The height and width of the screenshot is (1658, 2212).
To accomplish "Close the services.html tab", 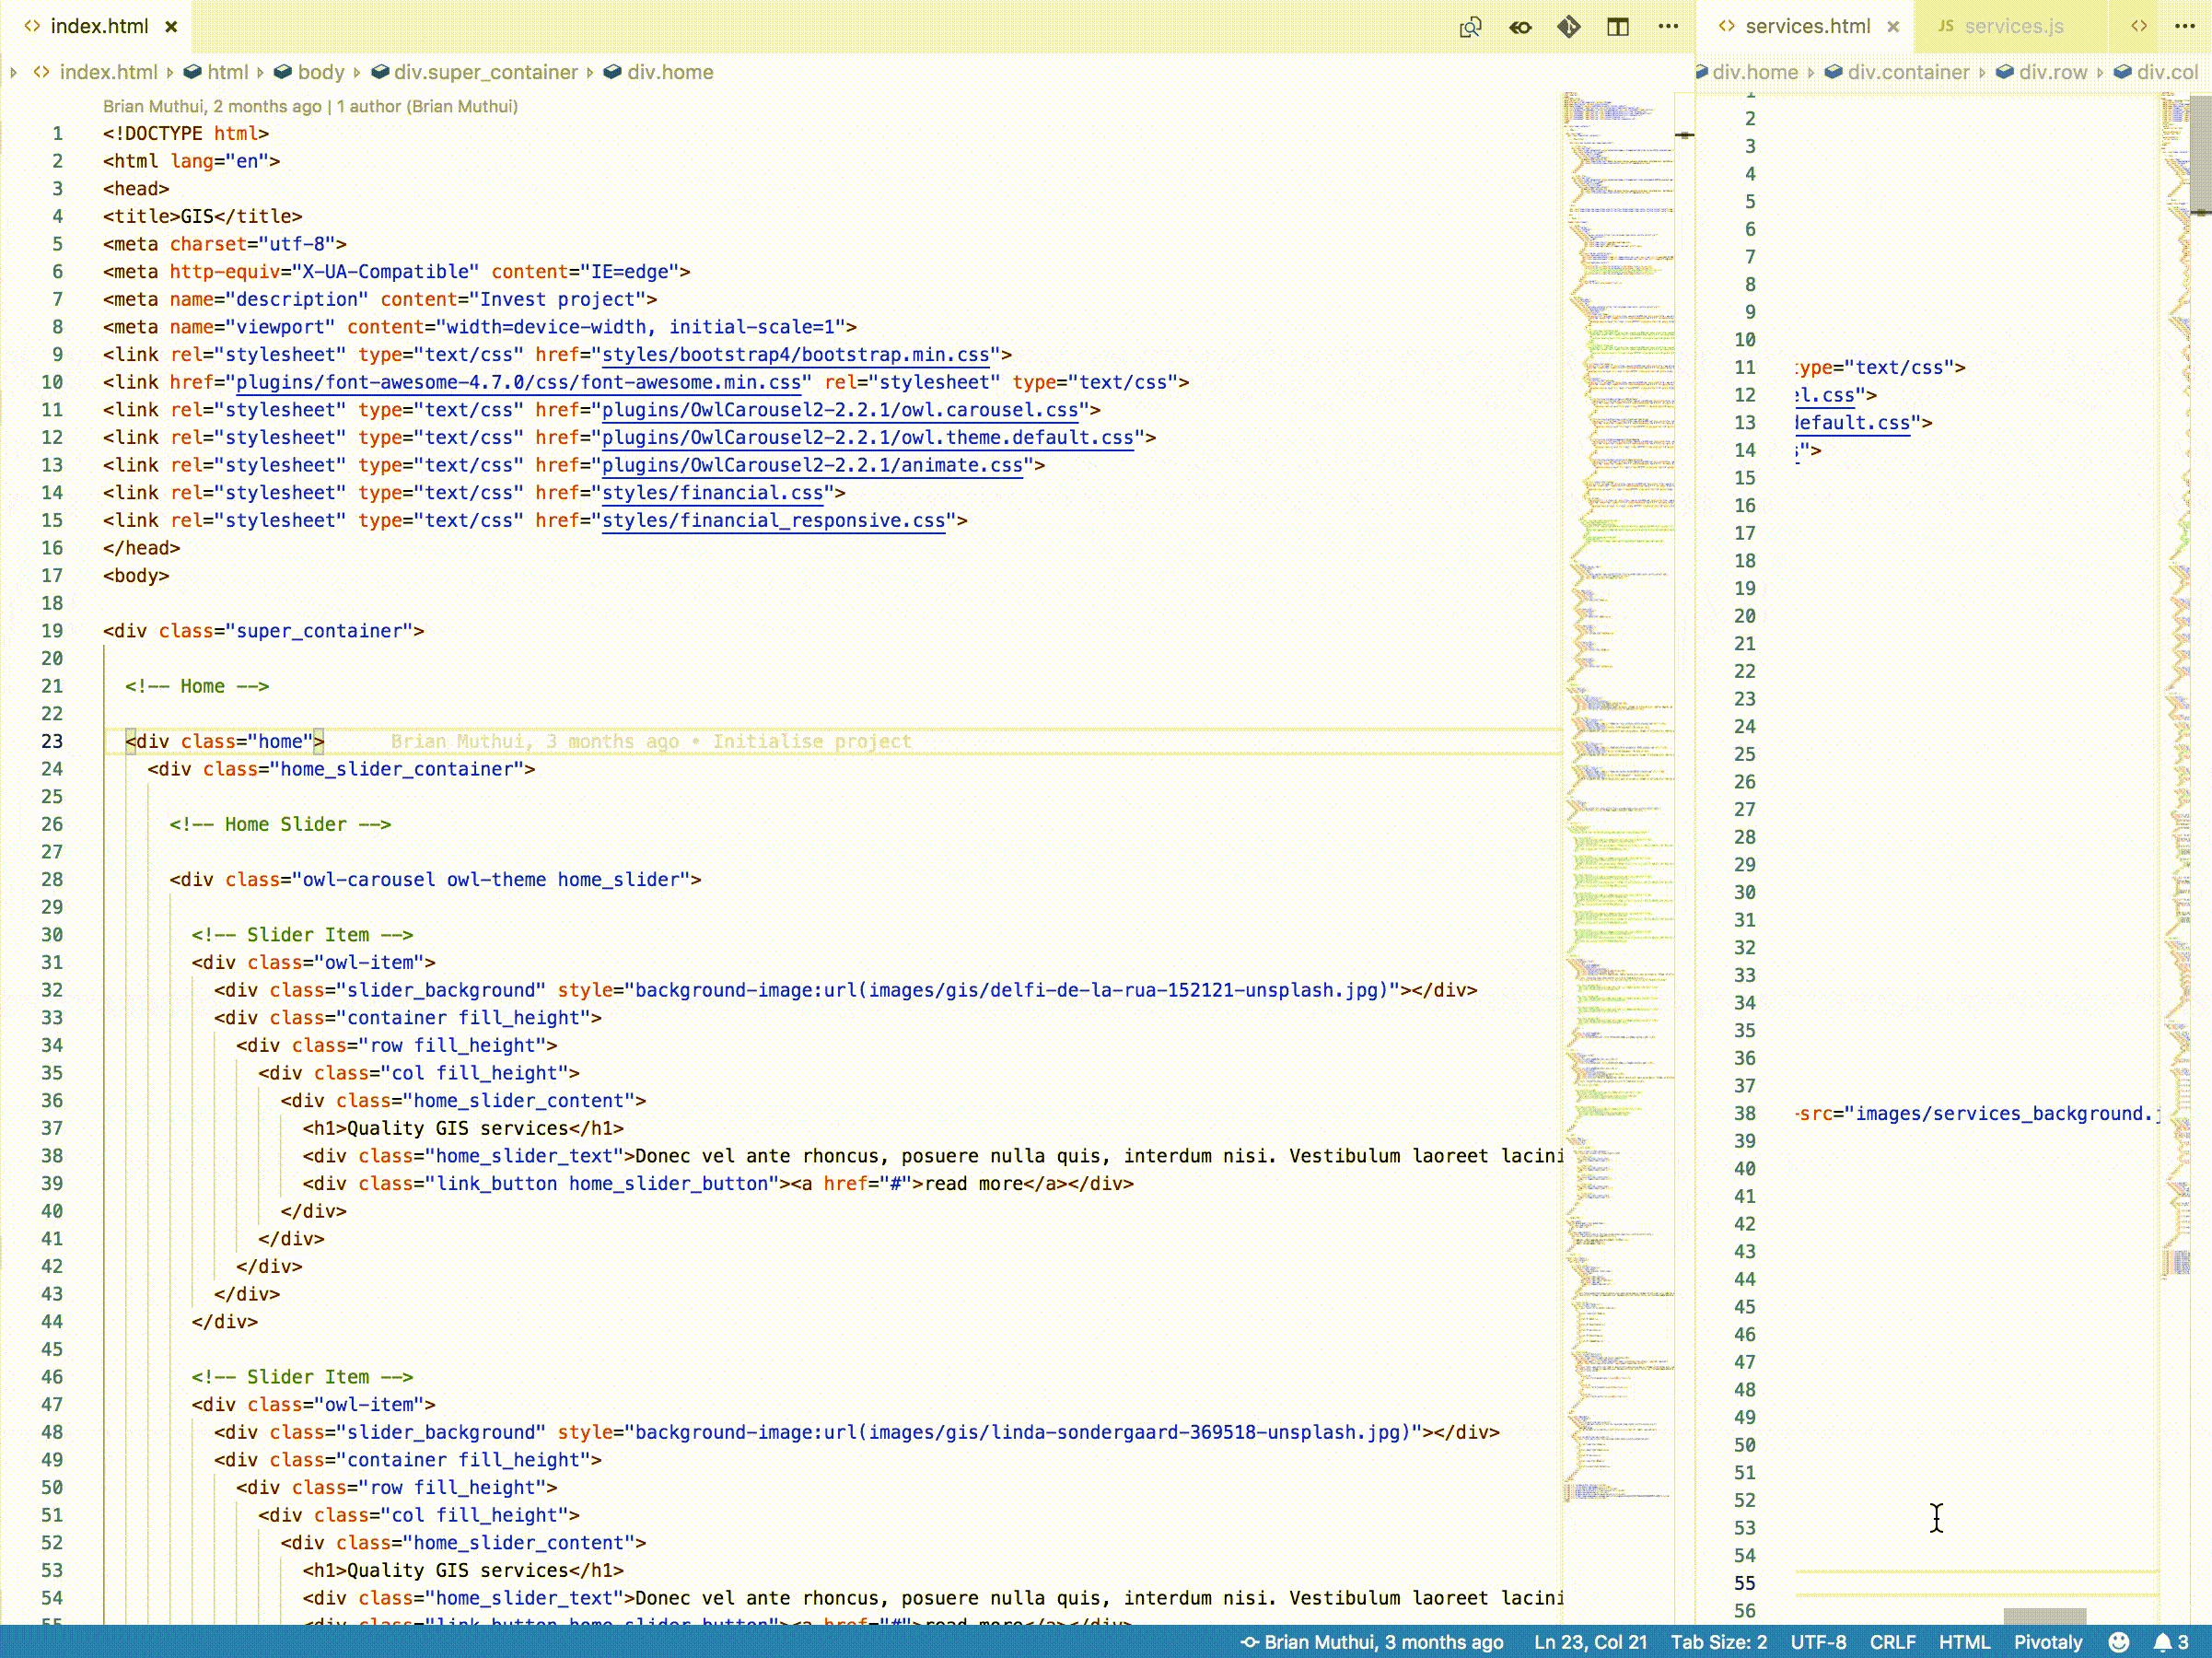I will pos(1893,27).
